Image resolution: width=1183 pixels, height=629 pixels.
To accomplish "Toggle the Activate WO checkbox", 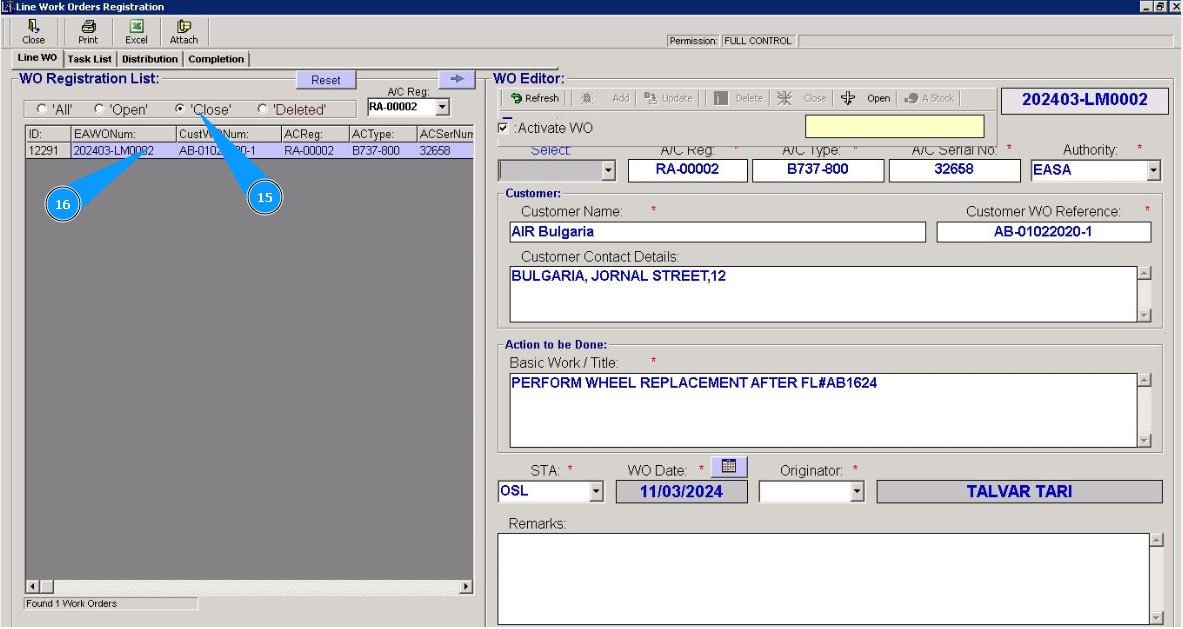I will coord(504,128).
